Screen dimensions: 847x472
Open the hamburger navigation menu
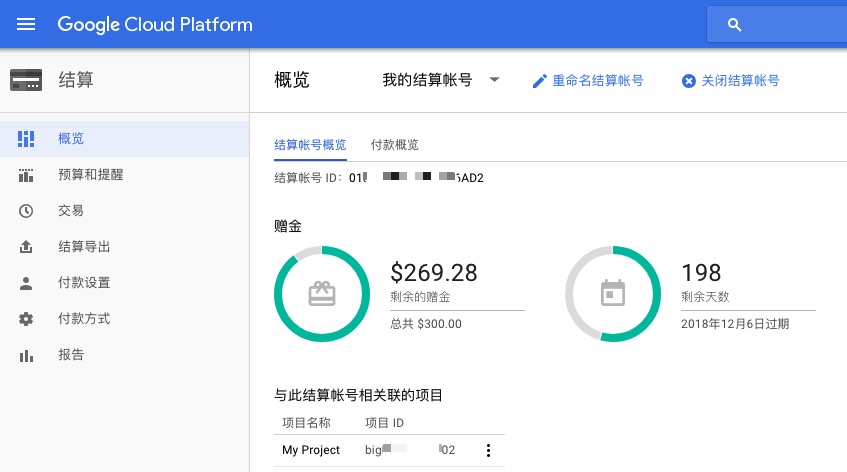pyautogui.click(x=26, y=24)
